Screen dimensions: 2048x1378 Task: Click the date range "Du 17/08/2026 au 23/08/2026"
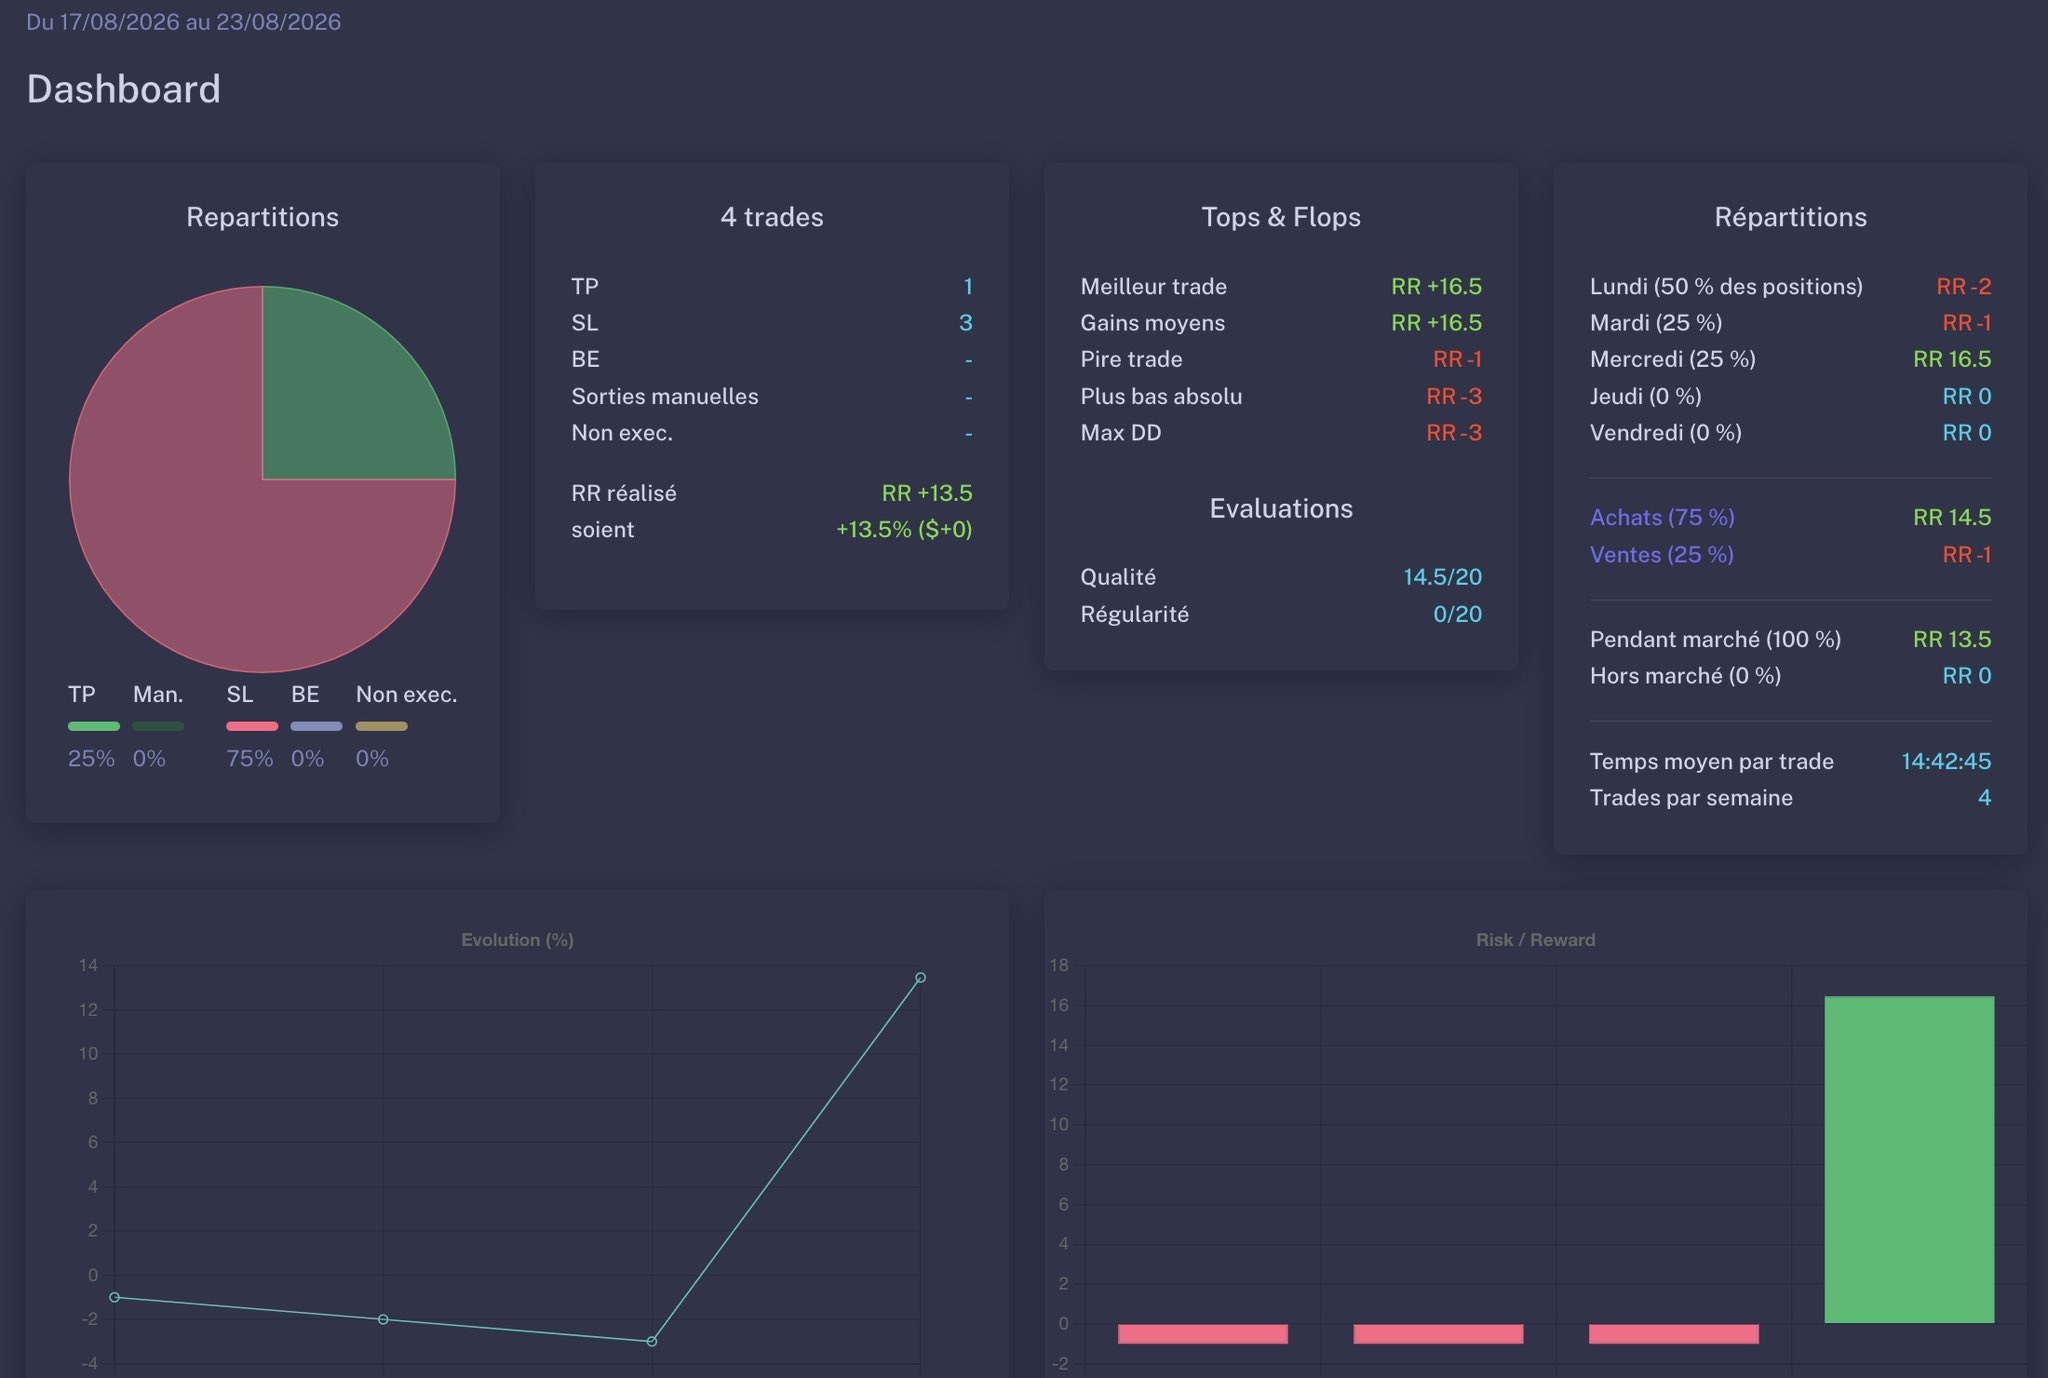[x=184, y=22]
